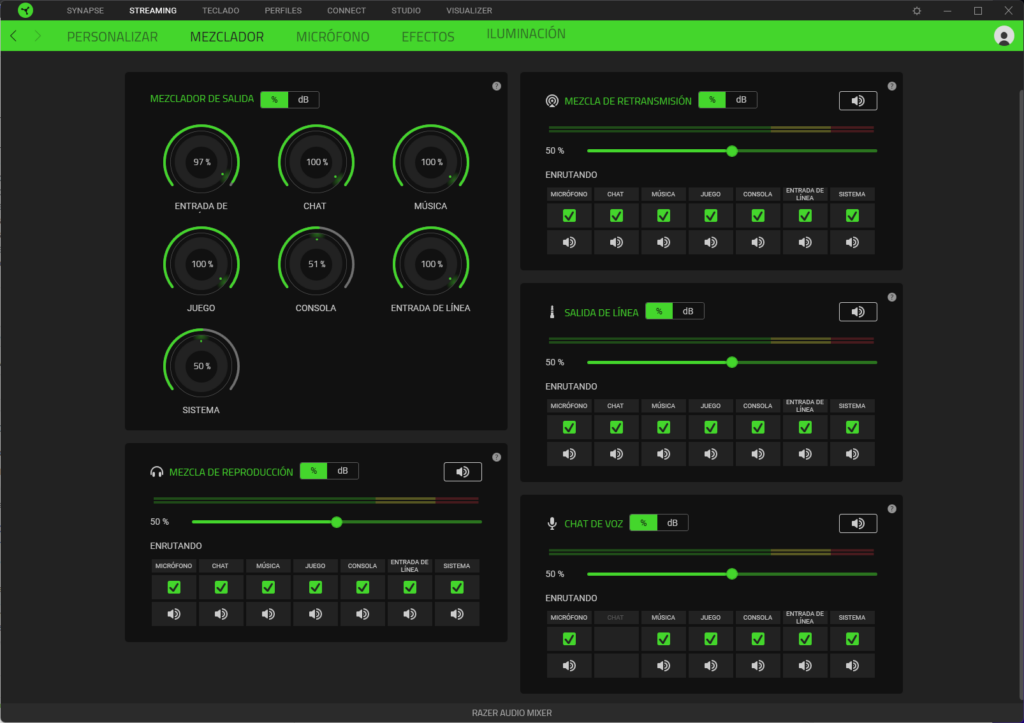Click the Consola volume knob at 51%

(316, 264)
